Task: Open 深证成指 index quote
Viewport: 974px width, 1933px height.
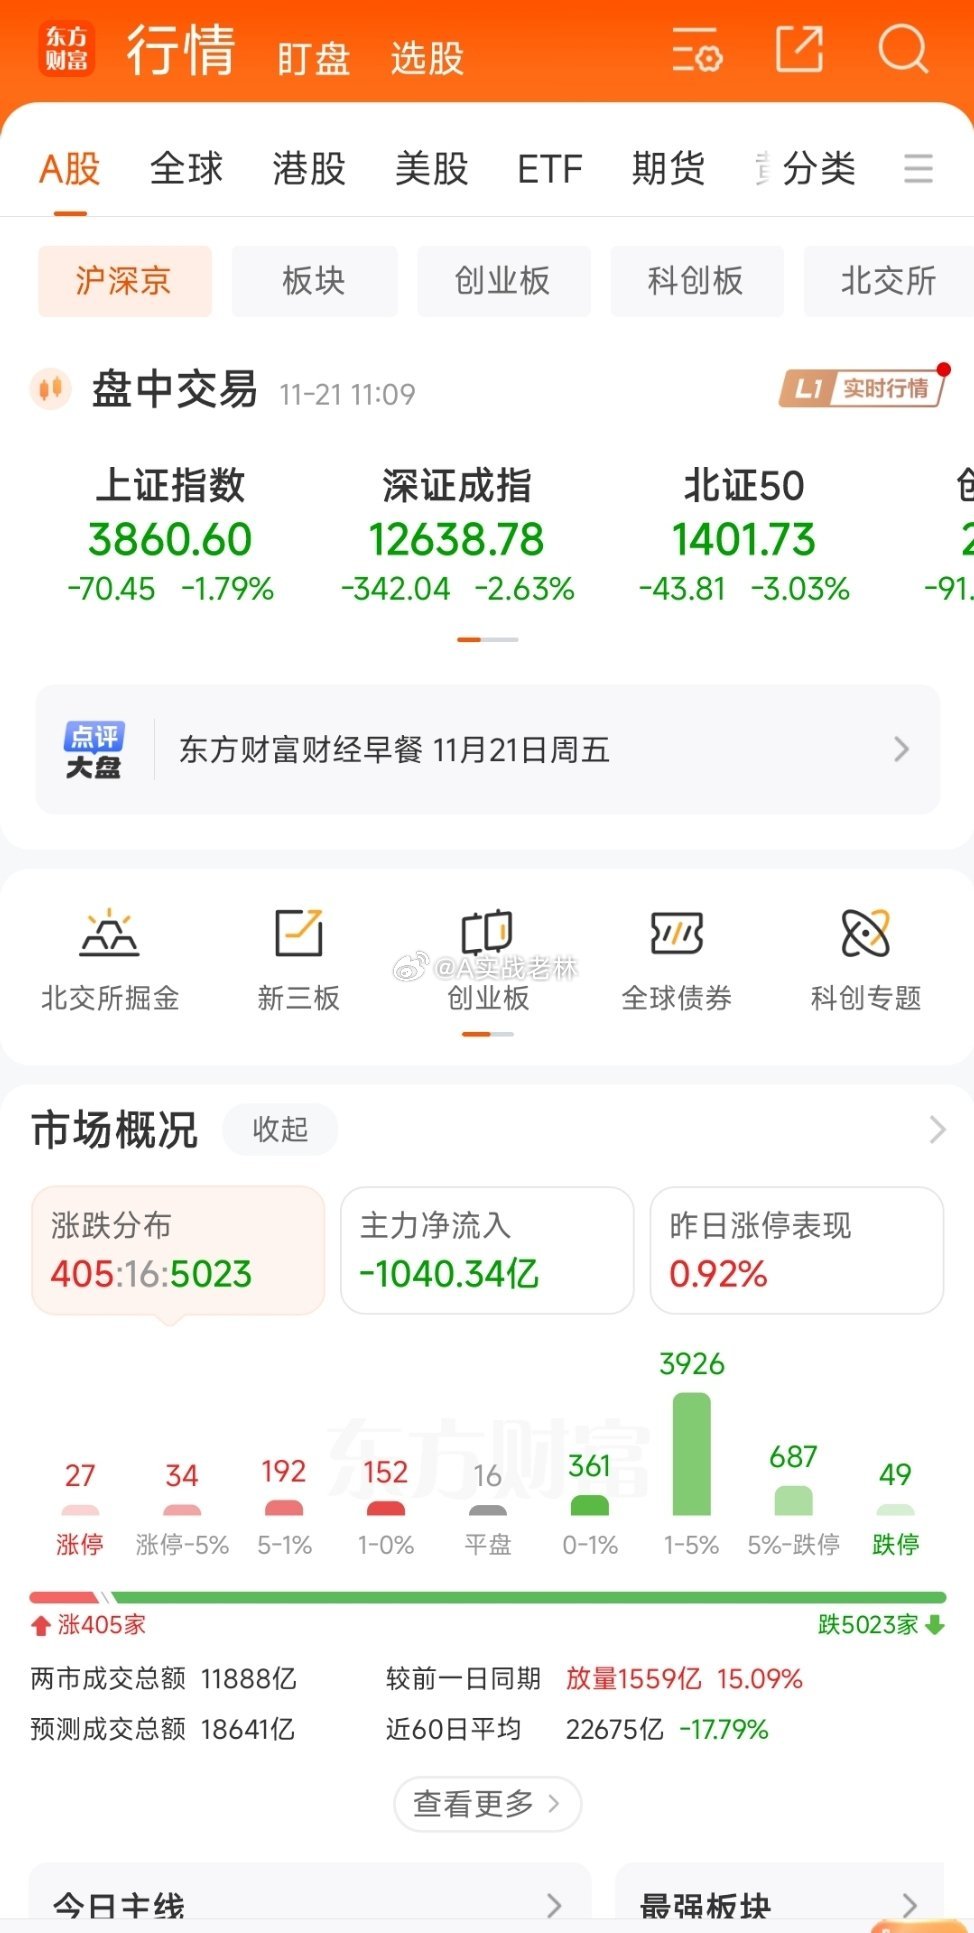Action: pos(457,536)
